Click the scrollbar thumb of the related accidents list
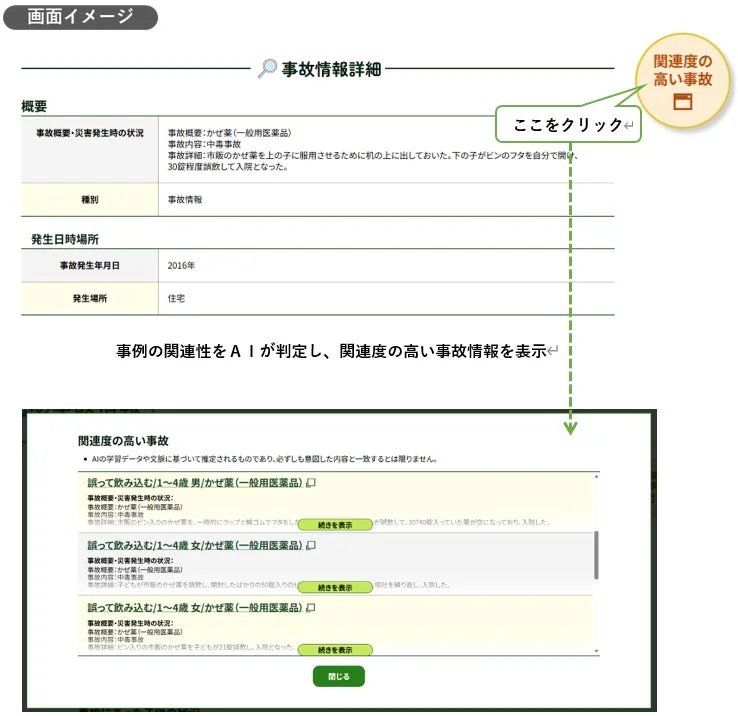This screenshot has width=738, height=716. pyautogui.click(x=596, y=555)
